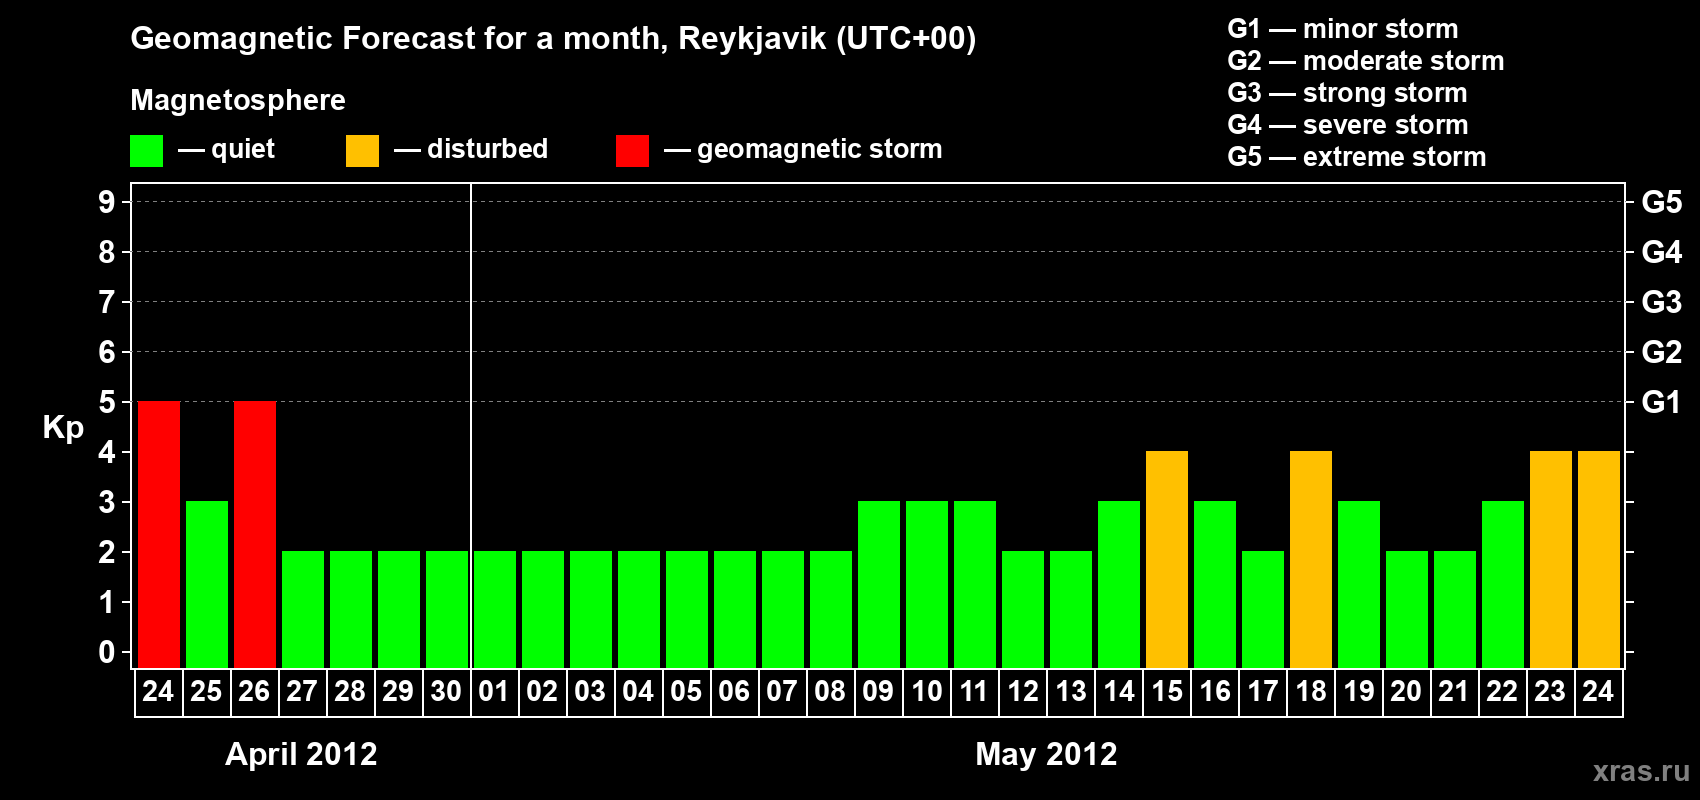Click the G3 label on right axis
Viewport: 1700px width, 800px height.
point(1662,302)
